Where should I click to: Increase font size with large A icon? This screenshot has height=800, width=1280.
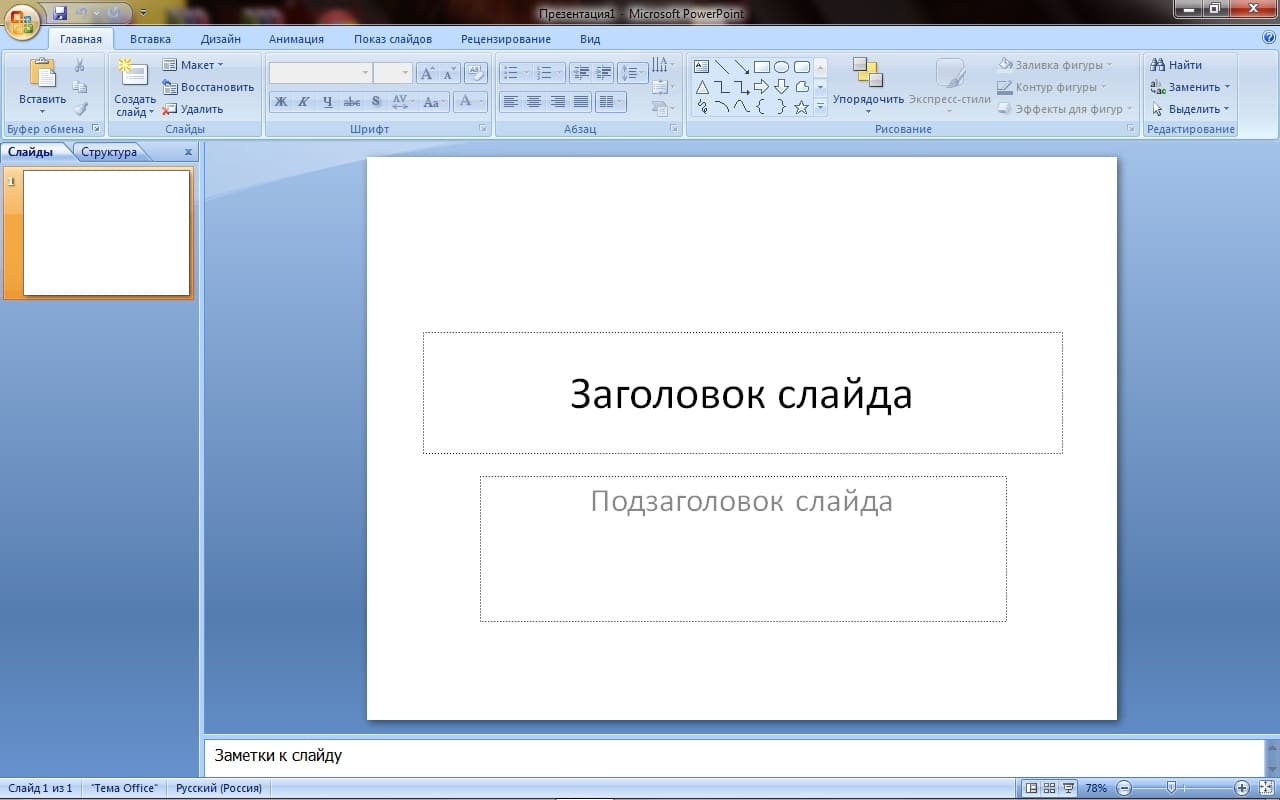pos(427,73)
